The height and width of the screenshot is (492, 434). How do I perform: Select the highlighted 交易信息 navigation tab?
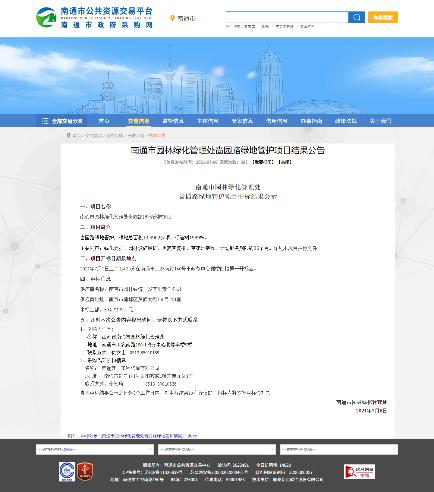click(x=138, y=121)
